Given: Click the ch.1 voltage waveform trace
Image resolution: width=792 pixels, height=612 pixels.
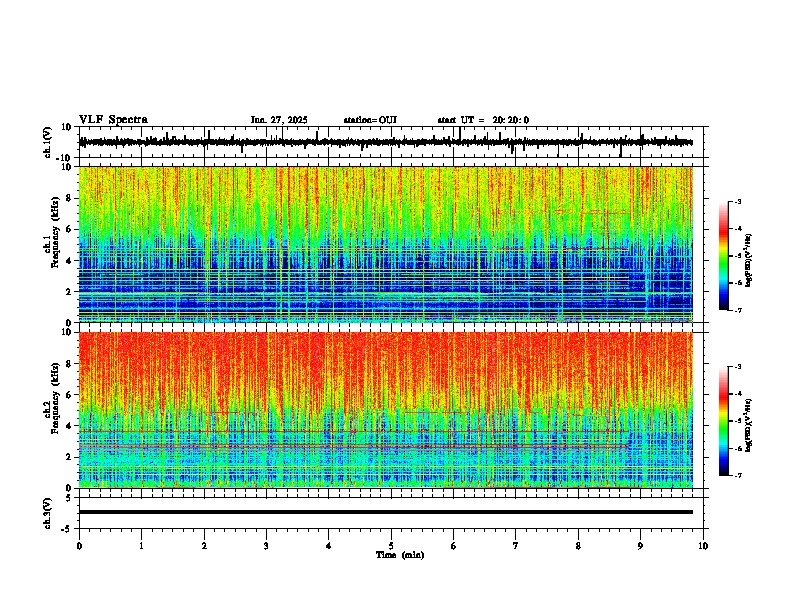Looking at the screenshot, I should (x=385, y=142).
